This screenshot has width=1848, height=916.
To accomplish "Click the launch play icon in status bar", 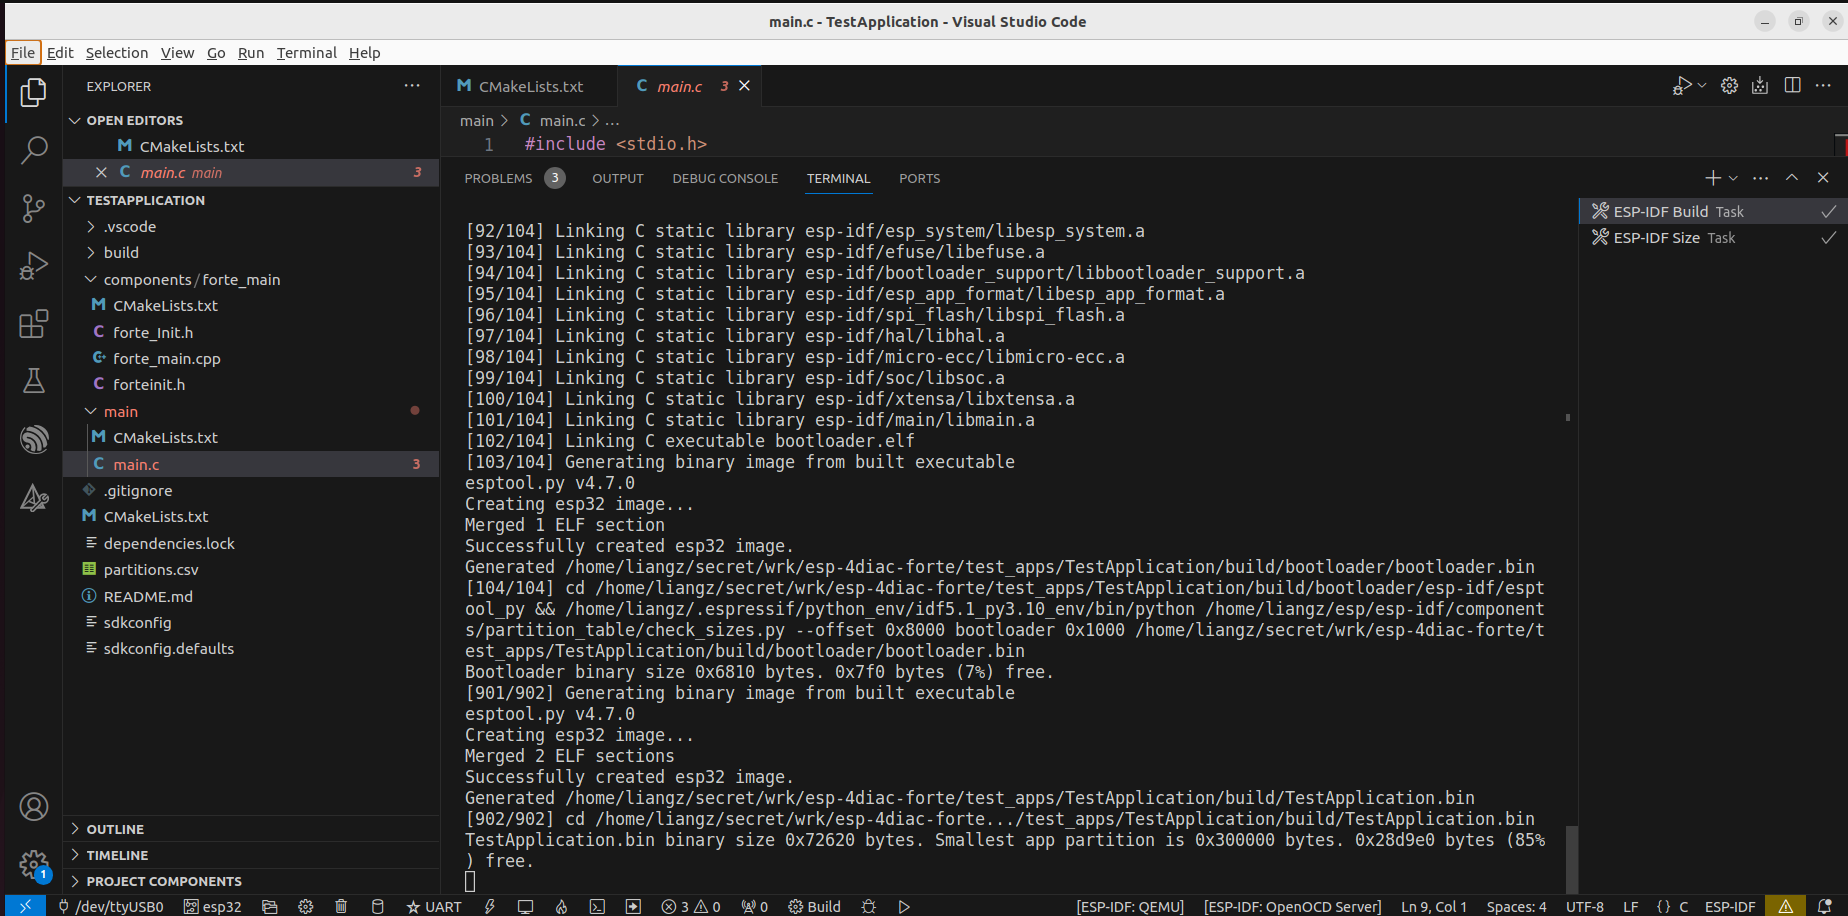I will [904, 906].
